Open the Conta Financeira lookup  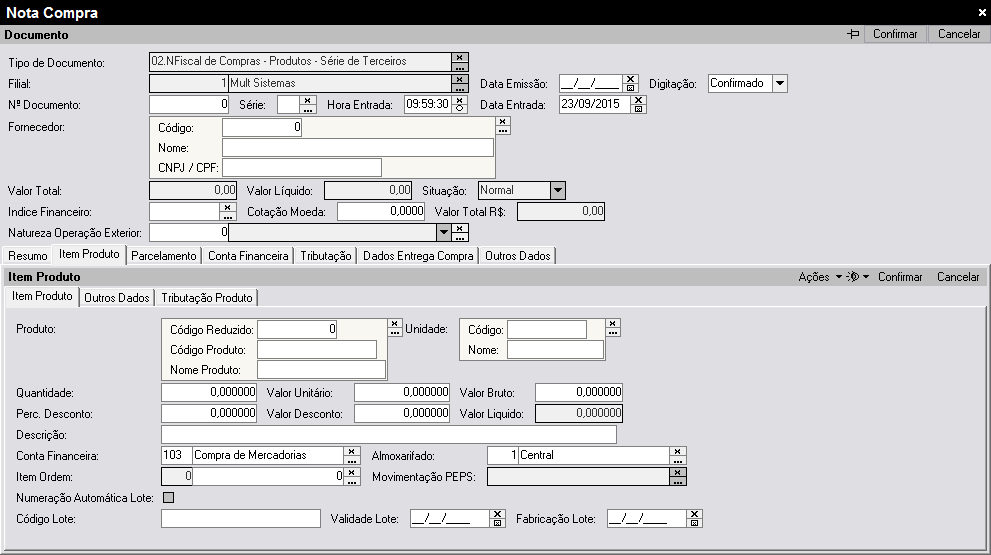pos(352,460)
